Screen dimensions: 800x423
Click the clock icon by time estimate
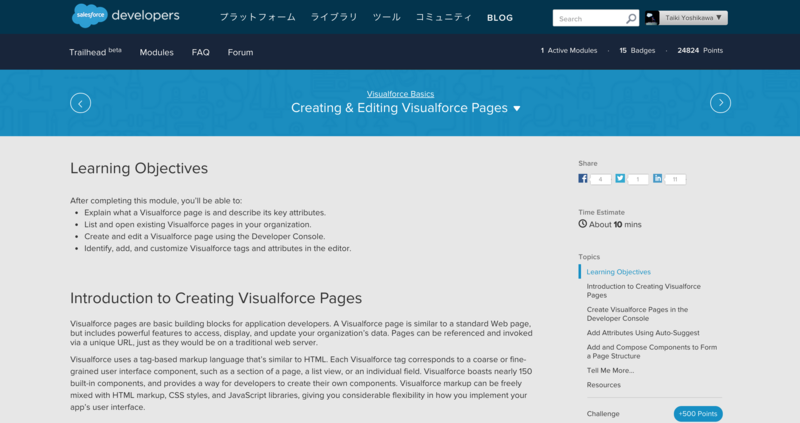coord(583,224)
